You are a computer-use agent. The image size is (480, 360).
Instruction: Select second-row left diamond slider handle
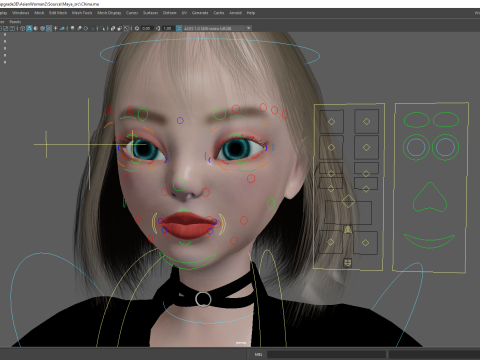[x=331, y=147]
